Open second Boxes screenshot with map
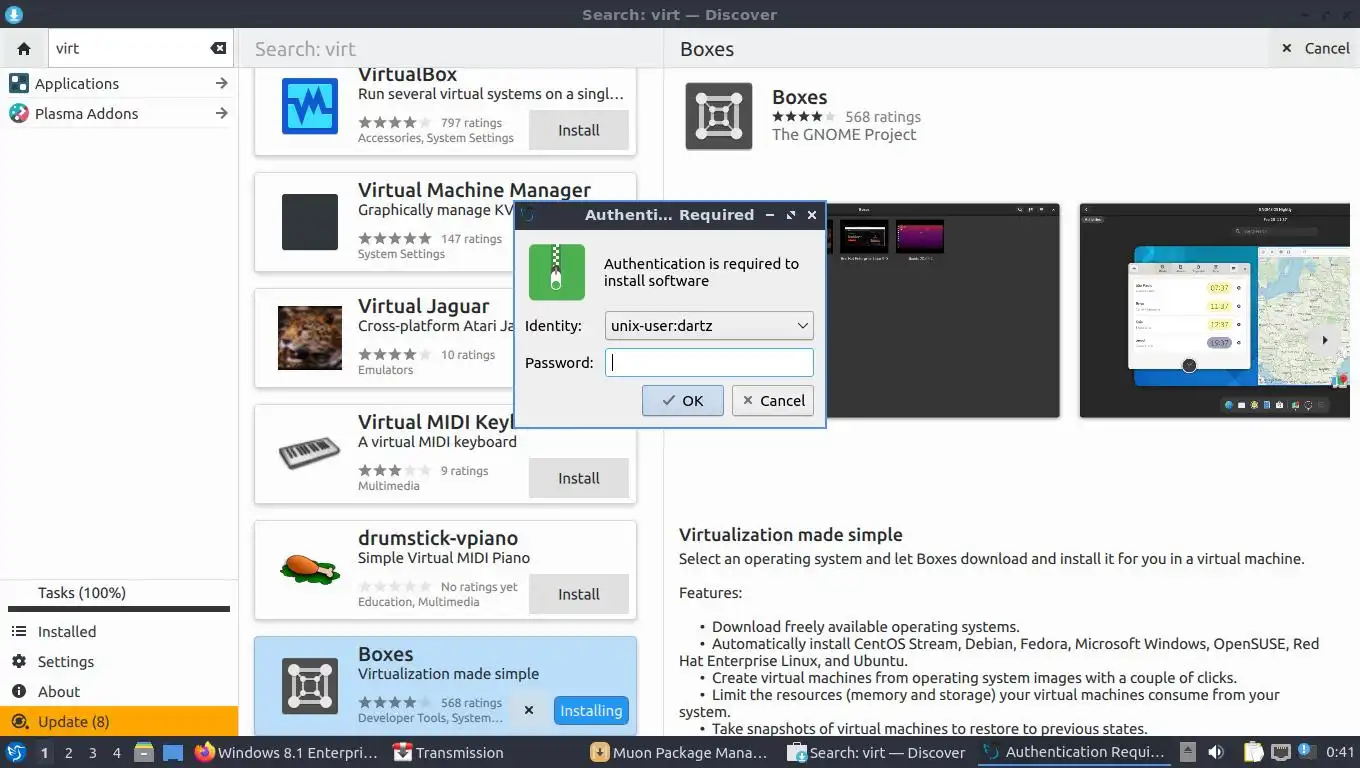Screen dimensions: 1360x768 (1214, 310)
